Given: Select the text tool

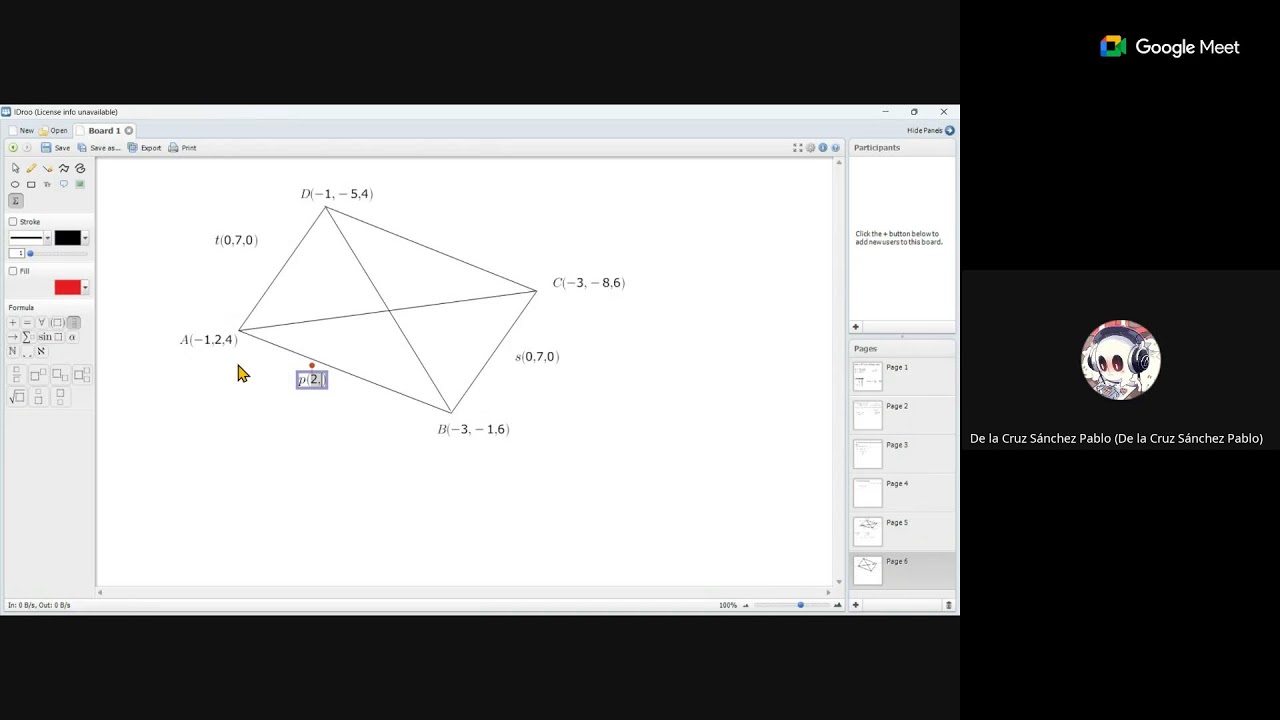Looking at the screenshot, I should [x=47, y=184].
